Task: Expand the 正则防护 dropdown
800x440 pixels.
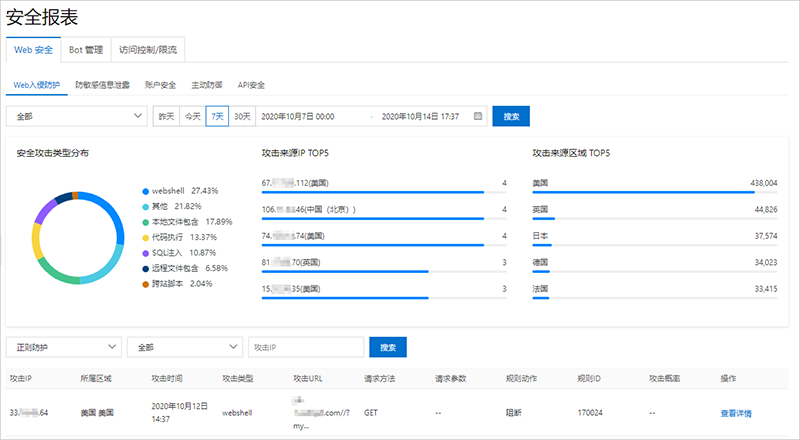Action: click(64, 347)
